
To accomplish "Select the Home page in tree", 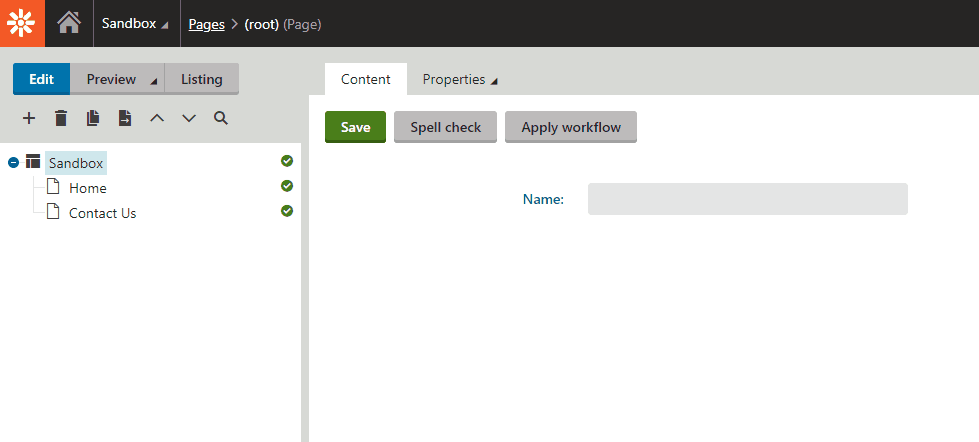I will pyautogui.click(x=87, y=188).
